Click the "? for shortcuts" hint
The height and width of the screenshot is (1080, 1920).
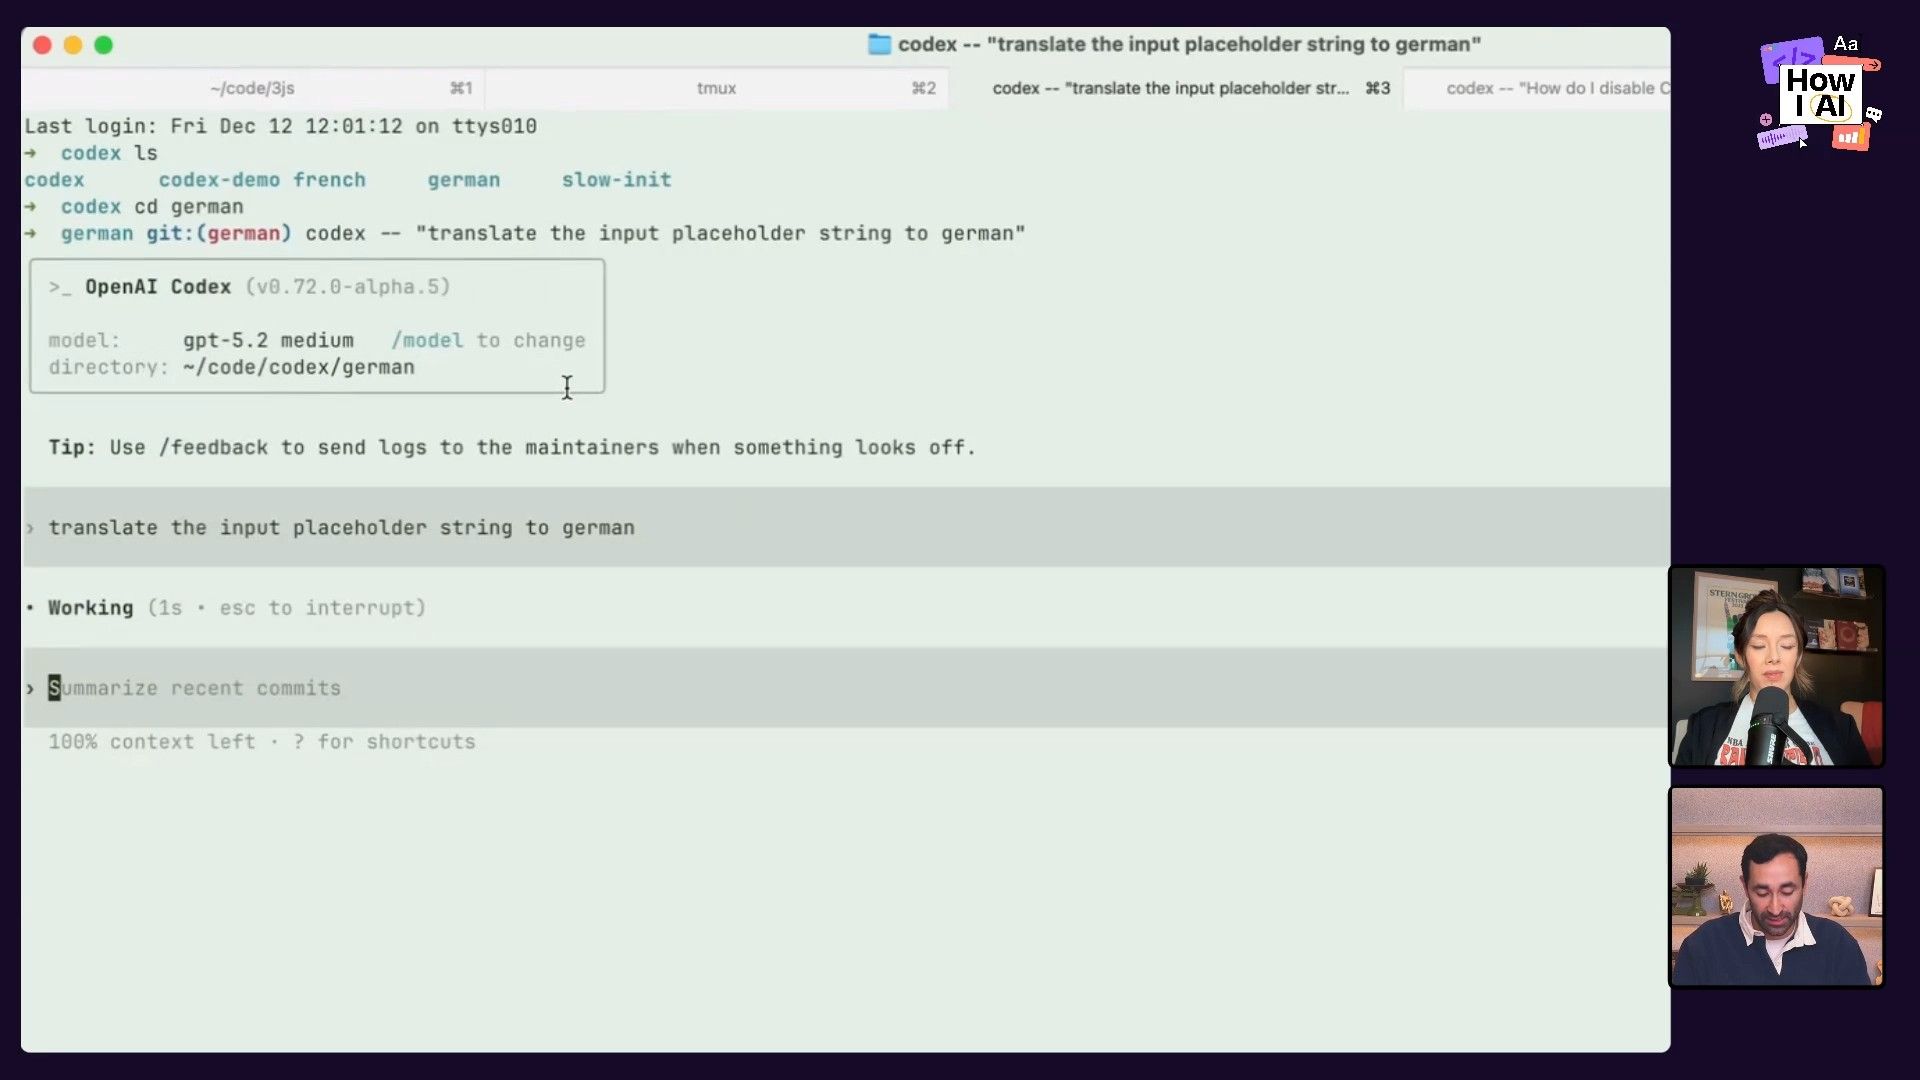click(x=384, y=742)
